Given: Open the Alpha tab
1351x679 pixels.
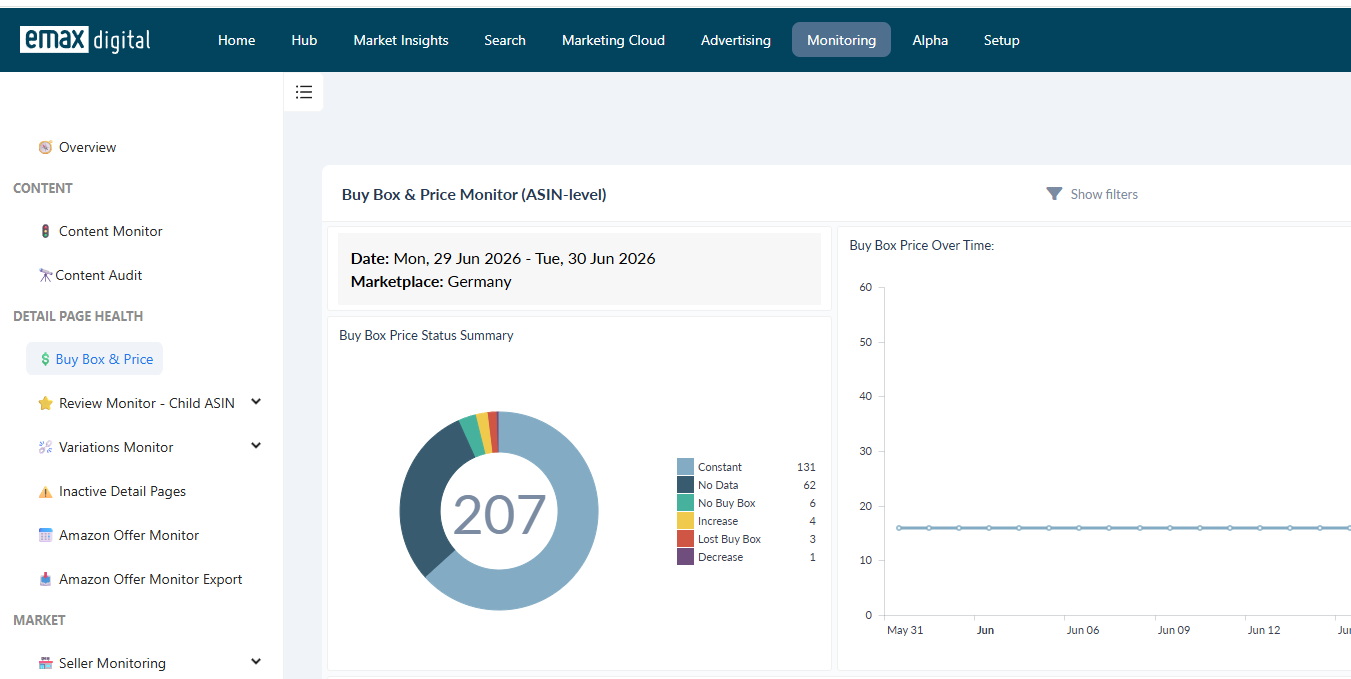Looking at the screenshot, I should click(930, 40).
